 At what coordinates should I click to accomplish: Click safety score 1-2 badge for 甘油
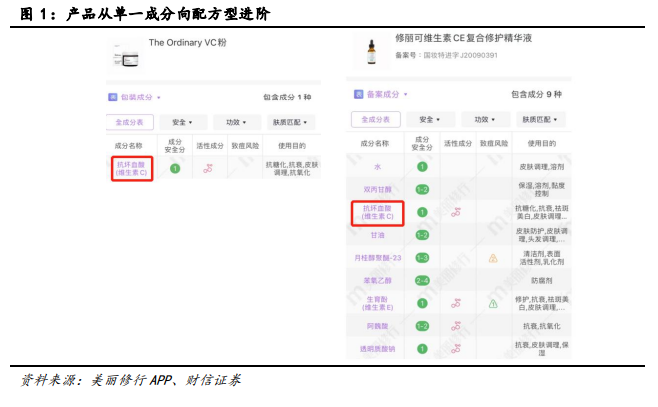(422, 235)
